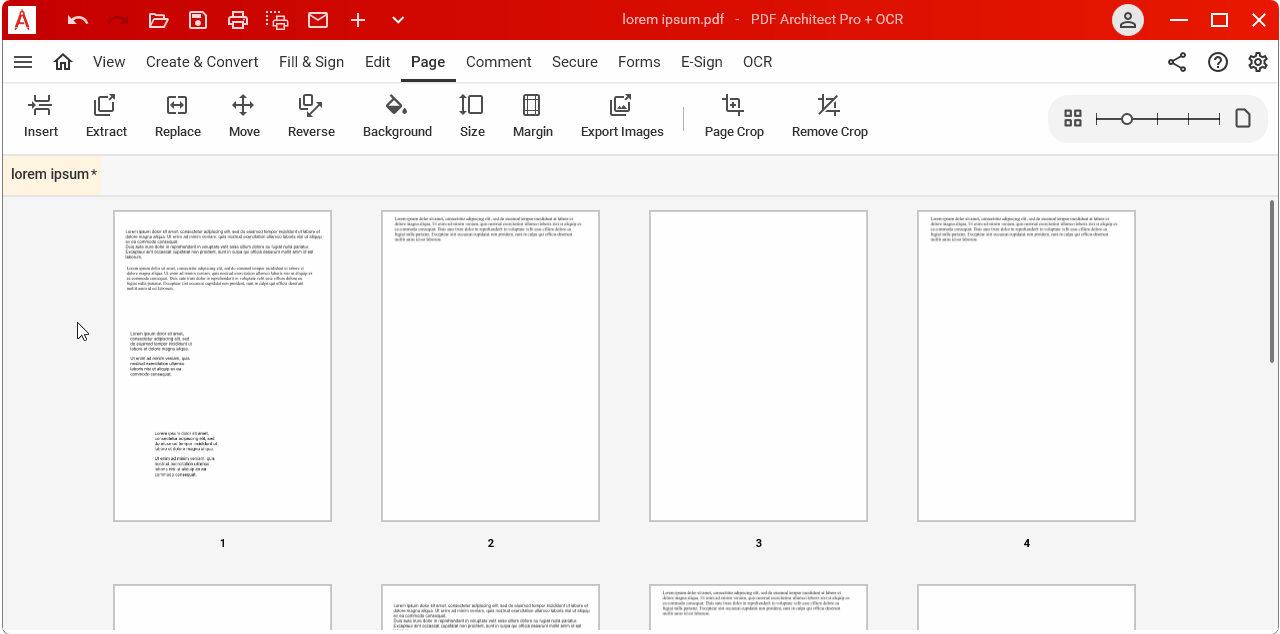This screenshot has height=634, width=1280.
Task: Click the Reverse pages tool
Action: tap(311, 117)
